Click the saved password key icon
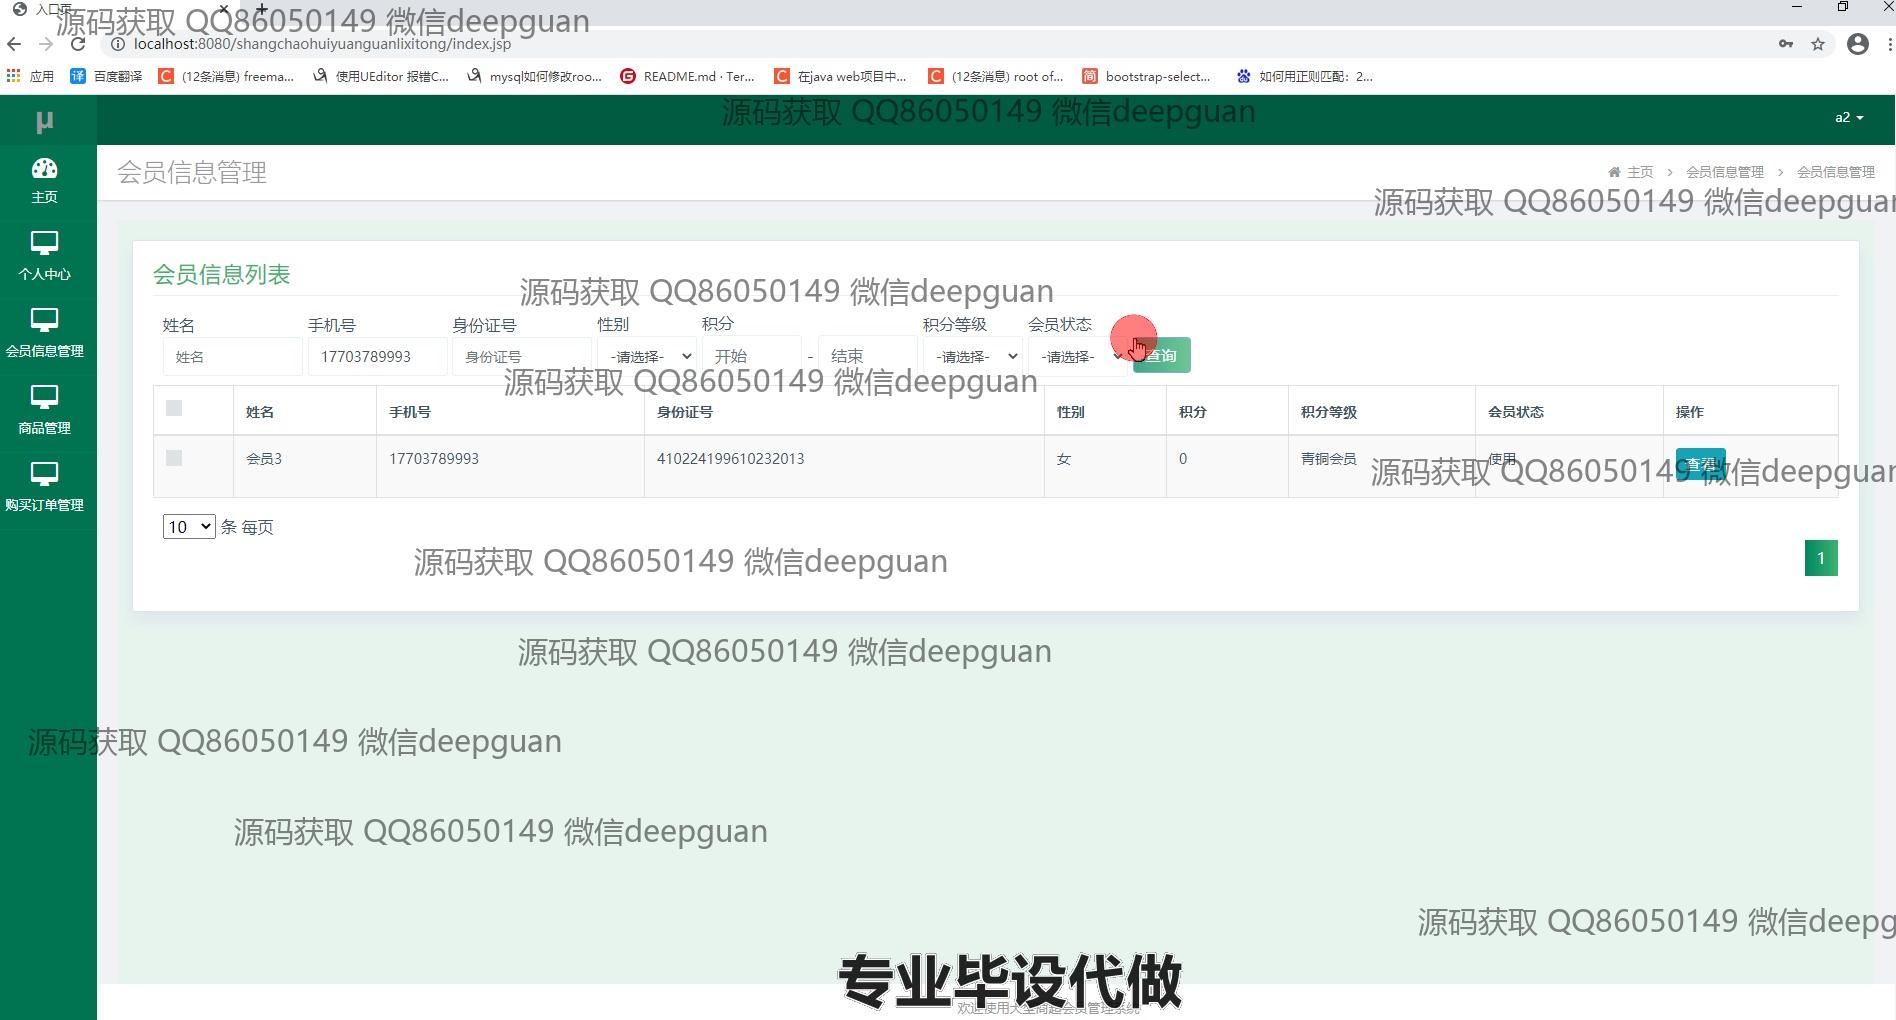 (x=1786, y=44)
